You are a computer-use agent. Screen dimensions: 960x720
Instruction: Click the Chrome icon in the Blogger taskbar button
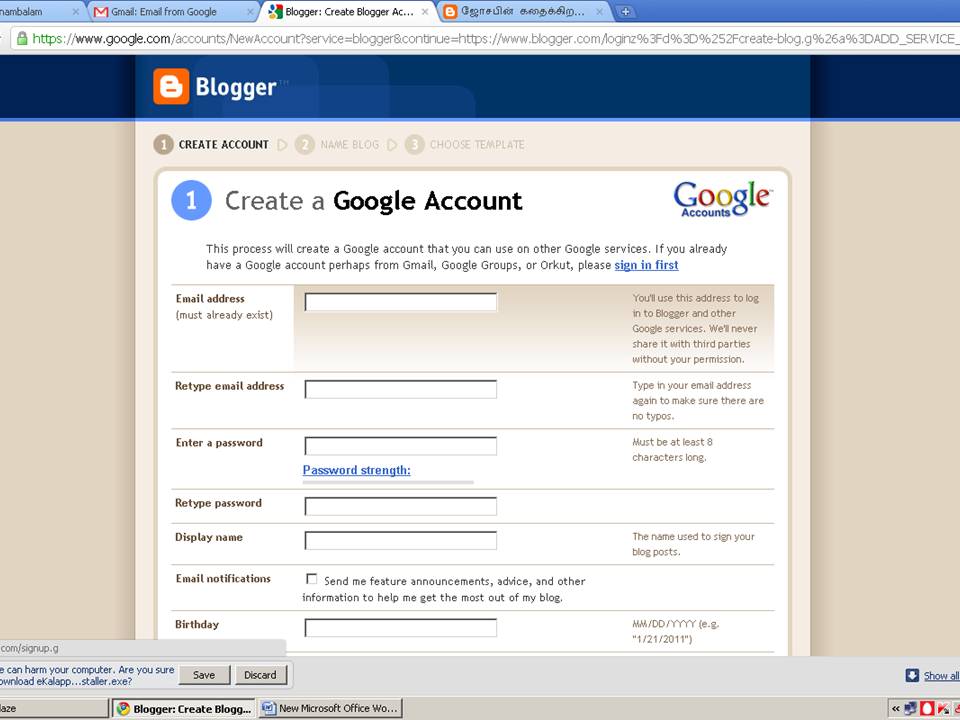click(123, 708)
